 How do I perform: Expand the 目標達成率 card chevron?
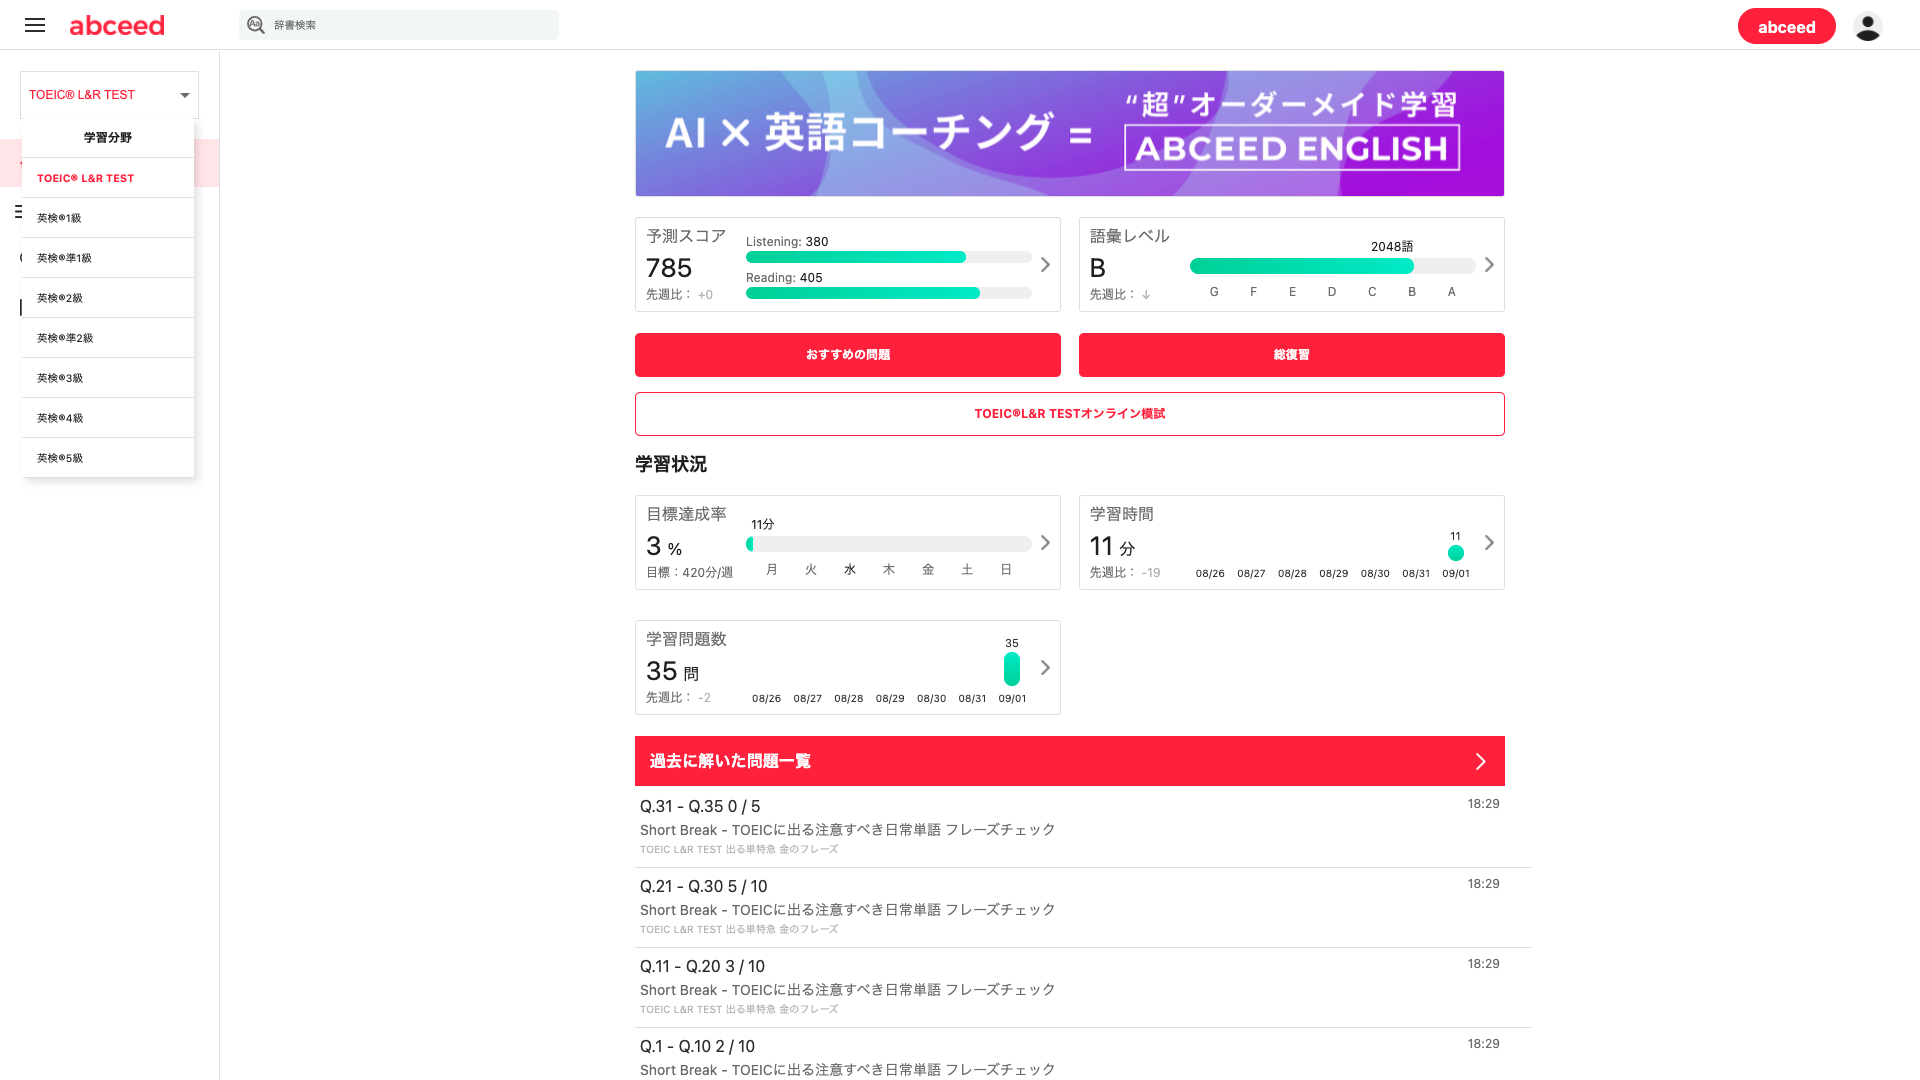pos(1045,543)
